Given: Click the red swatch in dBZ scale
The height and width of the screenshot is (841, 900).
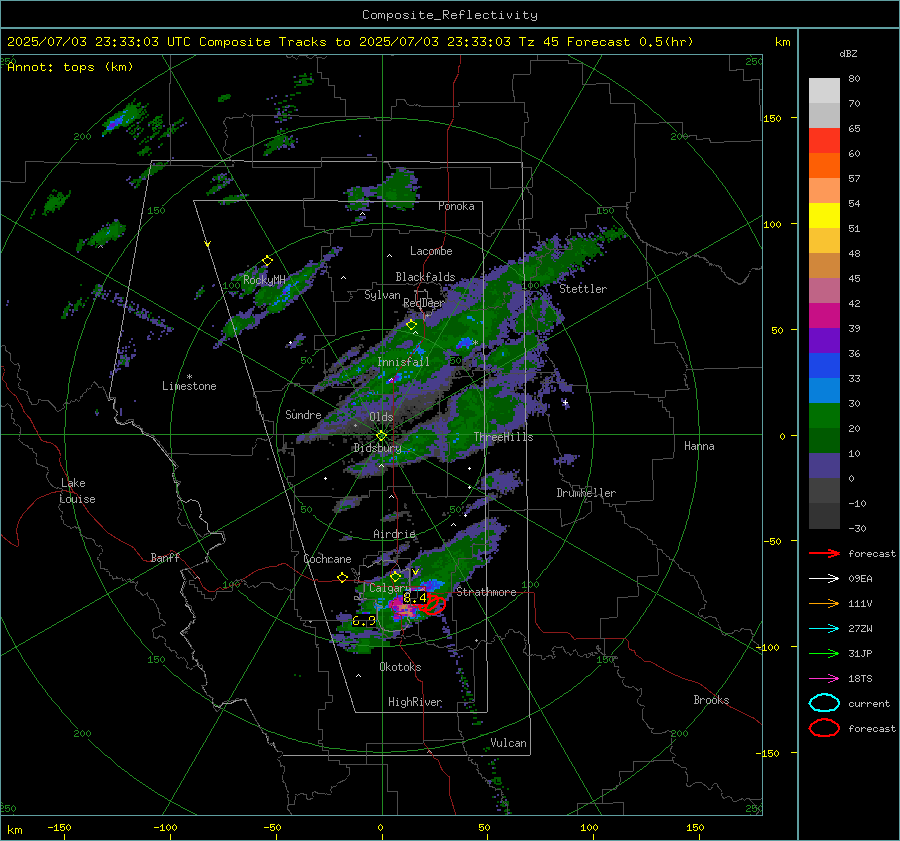Looking at the screenshot, I should [824, 141].
